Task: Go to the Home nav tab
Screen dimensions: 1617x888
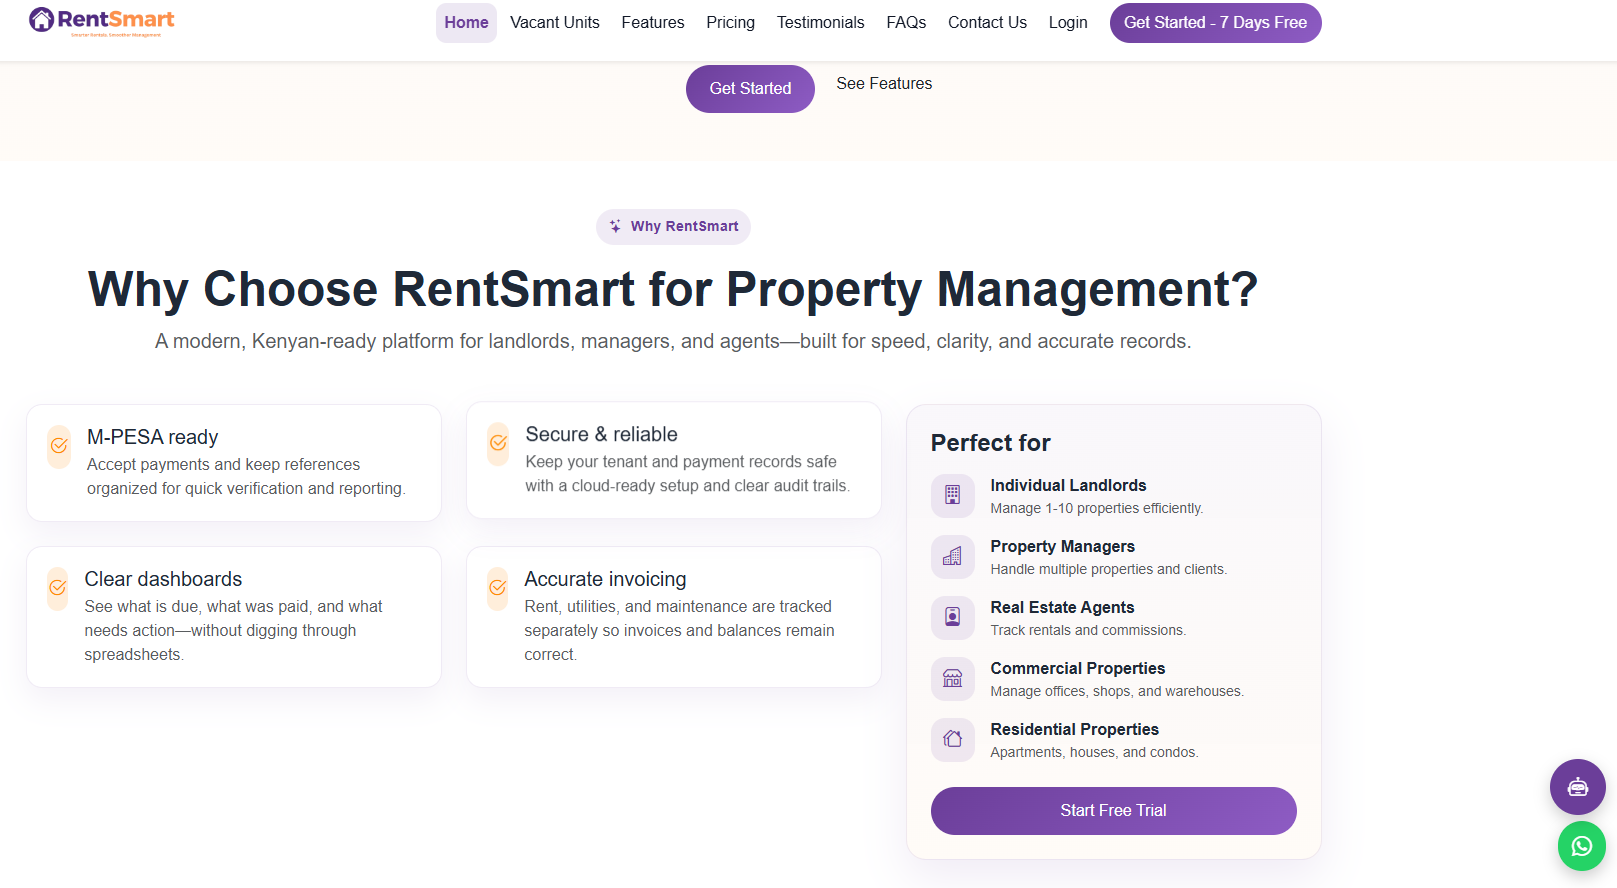Action: [x=466, y=22]
